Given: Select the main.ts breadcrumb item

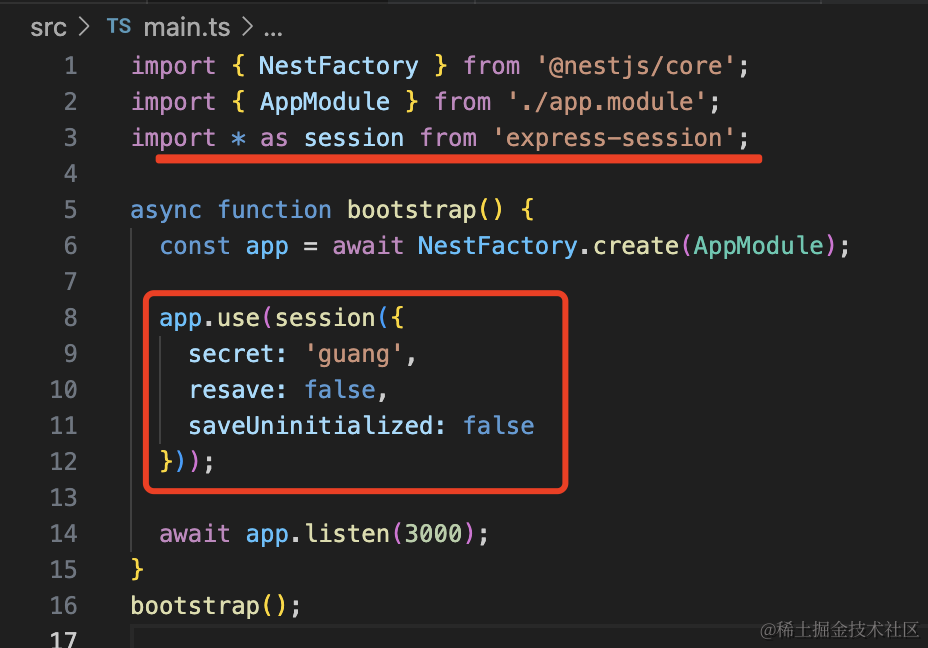Looking at the screenshot, I should click(x=187, y=27).
